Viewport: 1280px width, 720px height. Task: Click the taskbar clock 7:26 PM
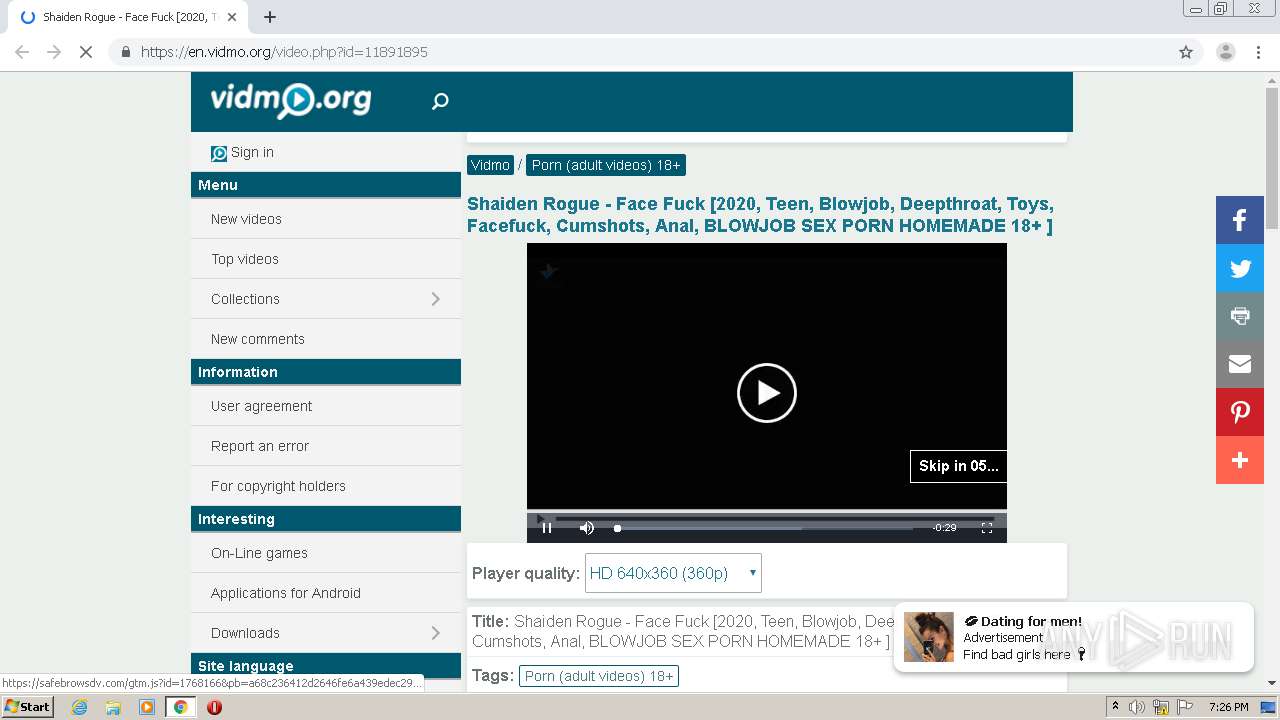1228,707
